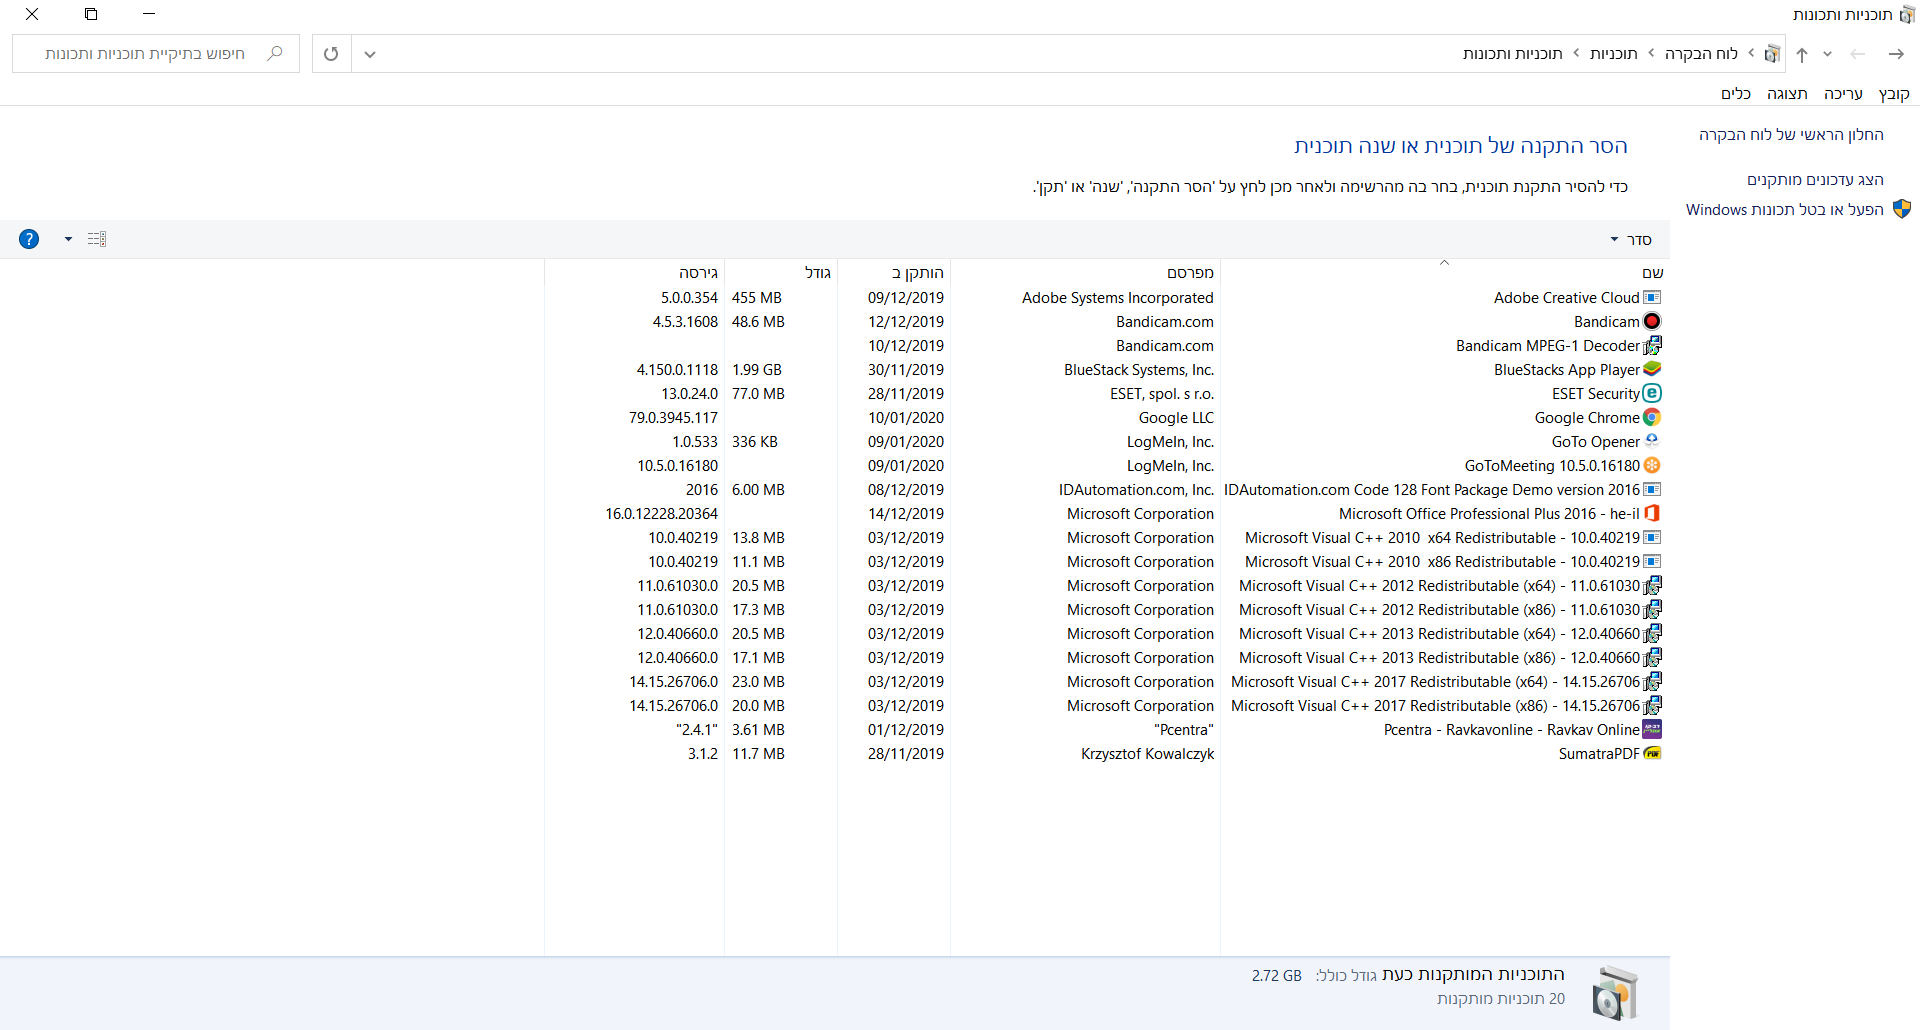
Task: Select the Visual C++ 2012 (x86) installer icon
Action: pos(1652,609)
